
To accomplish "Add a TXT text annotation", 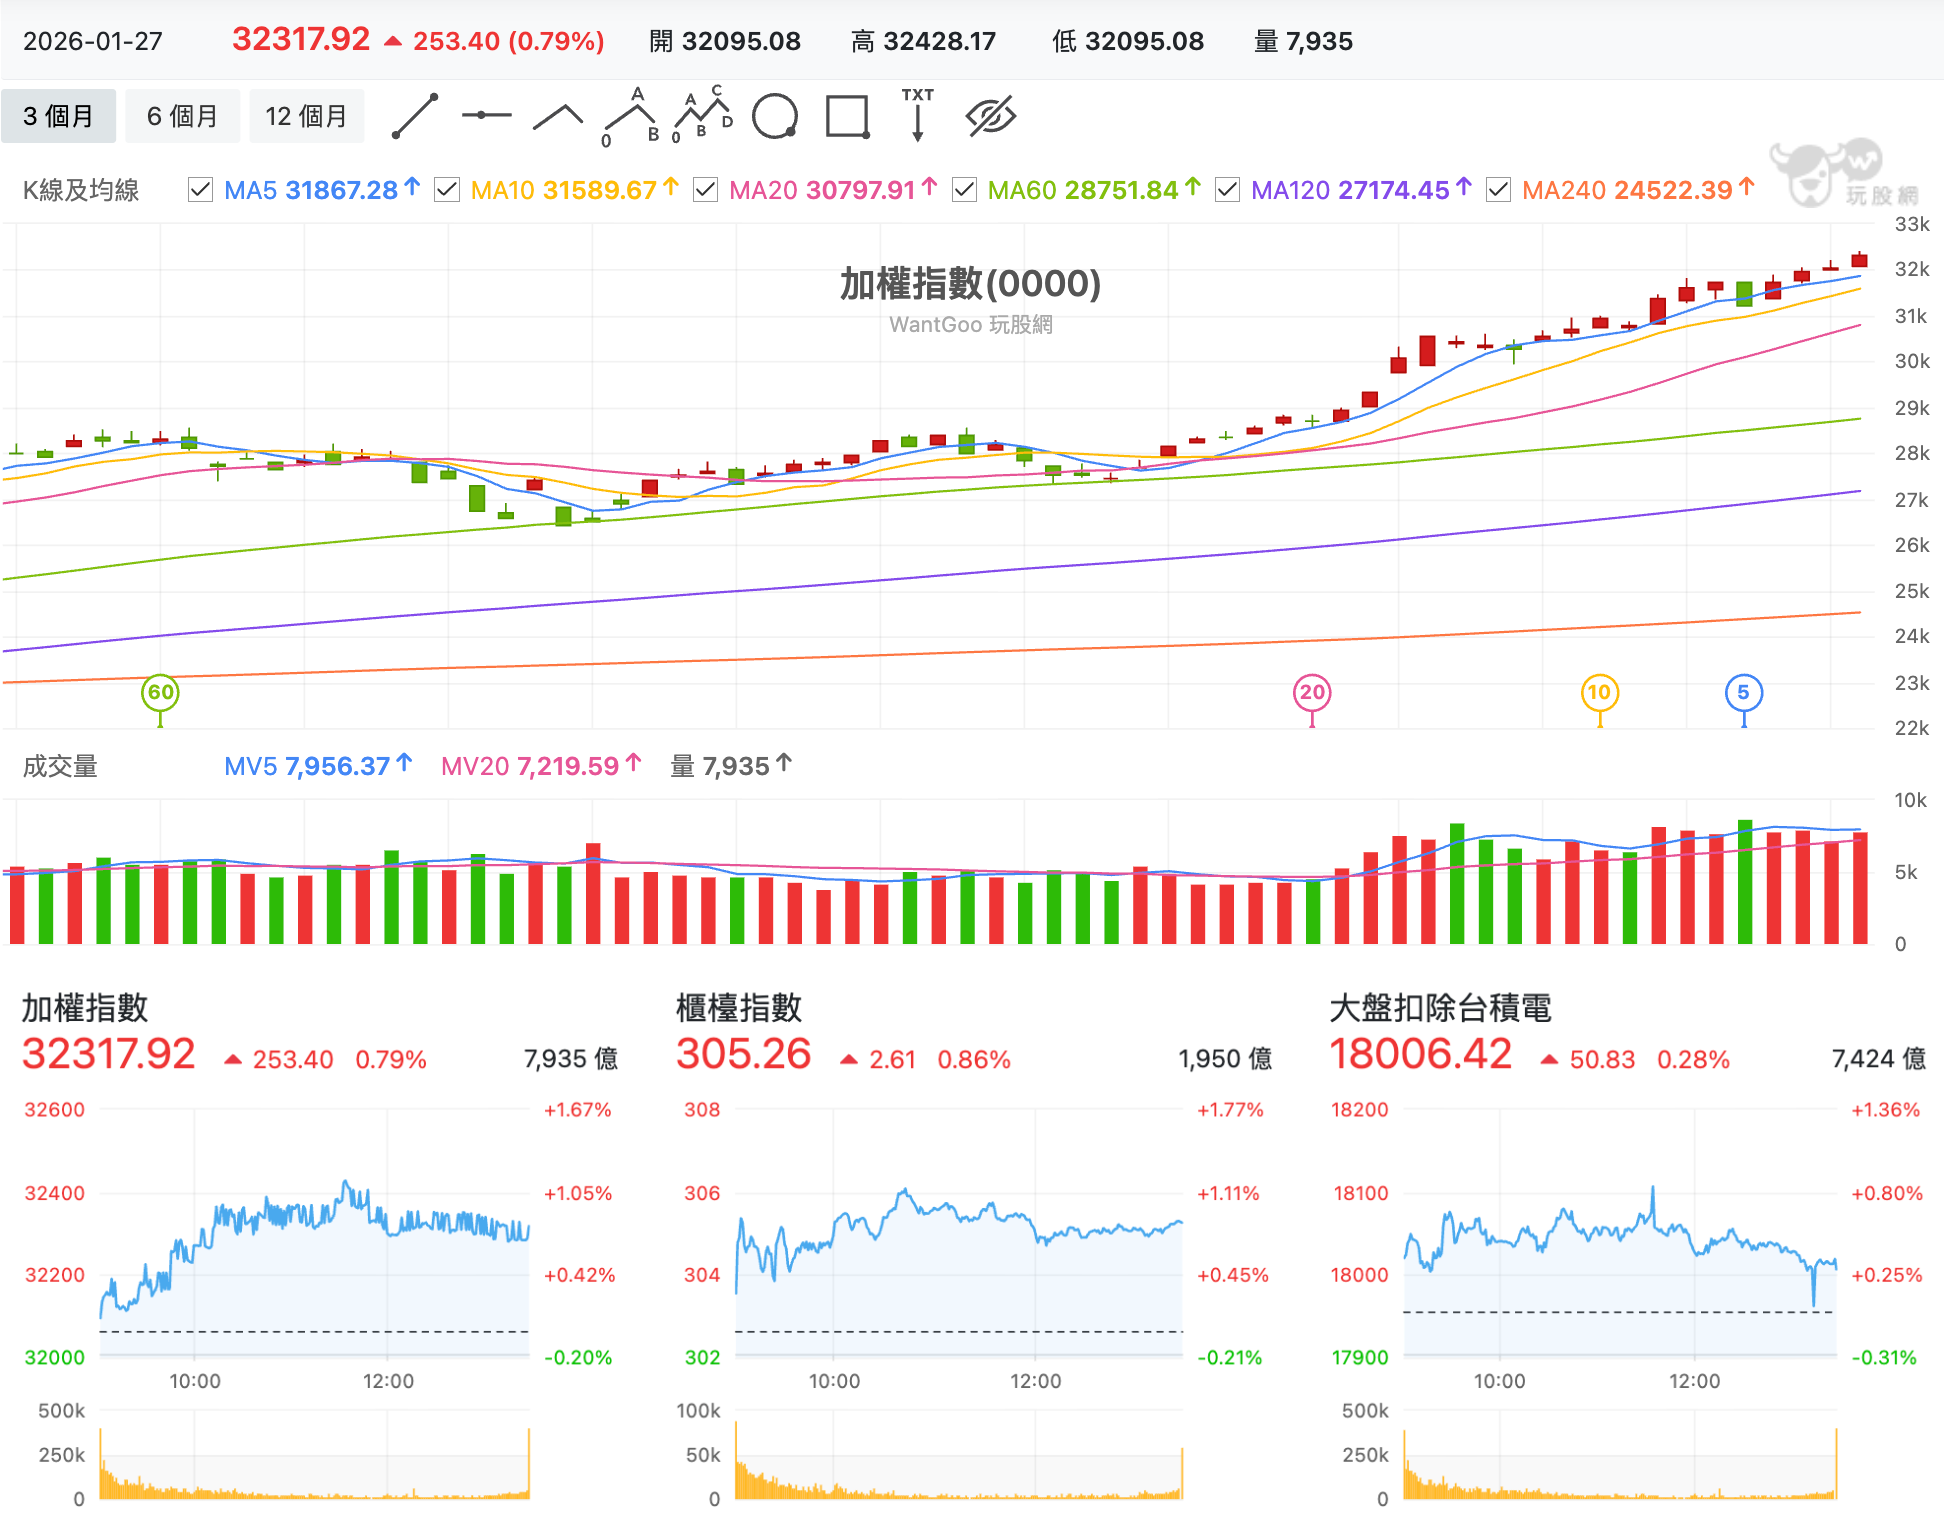I will [917, 115].
